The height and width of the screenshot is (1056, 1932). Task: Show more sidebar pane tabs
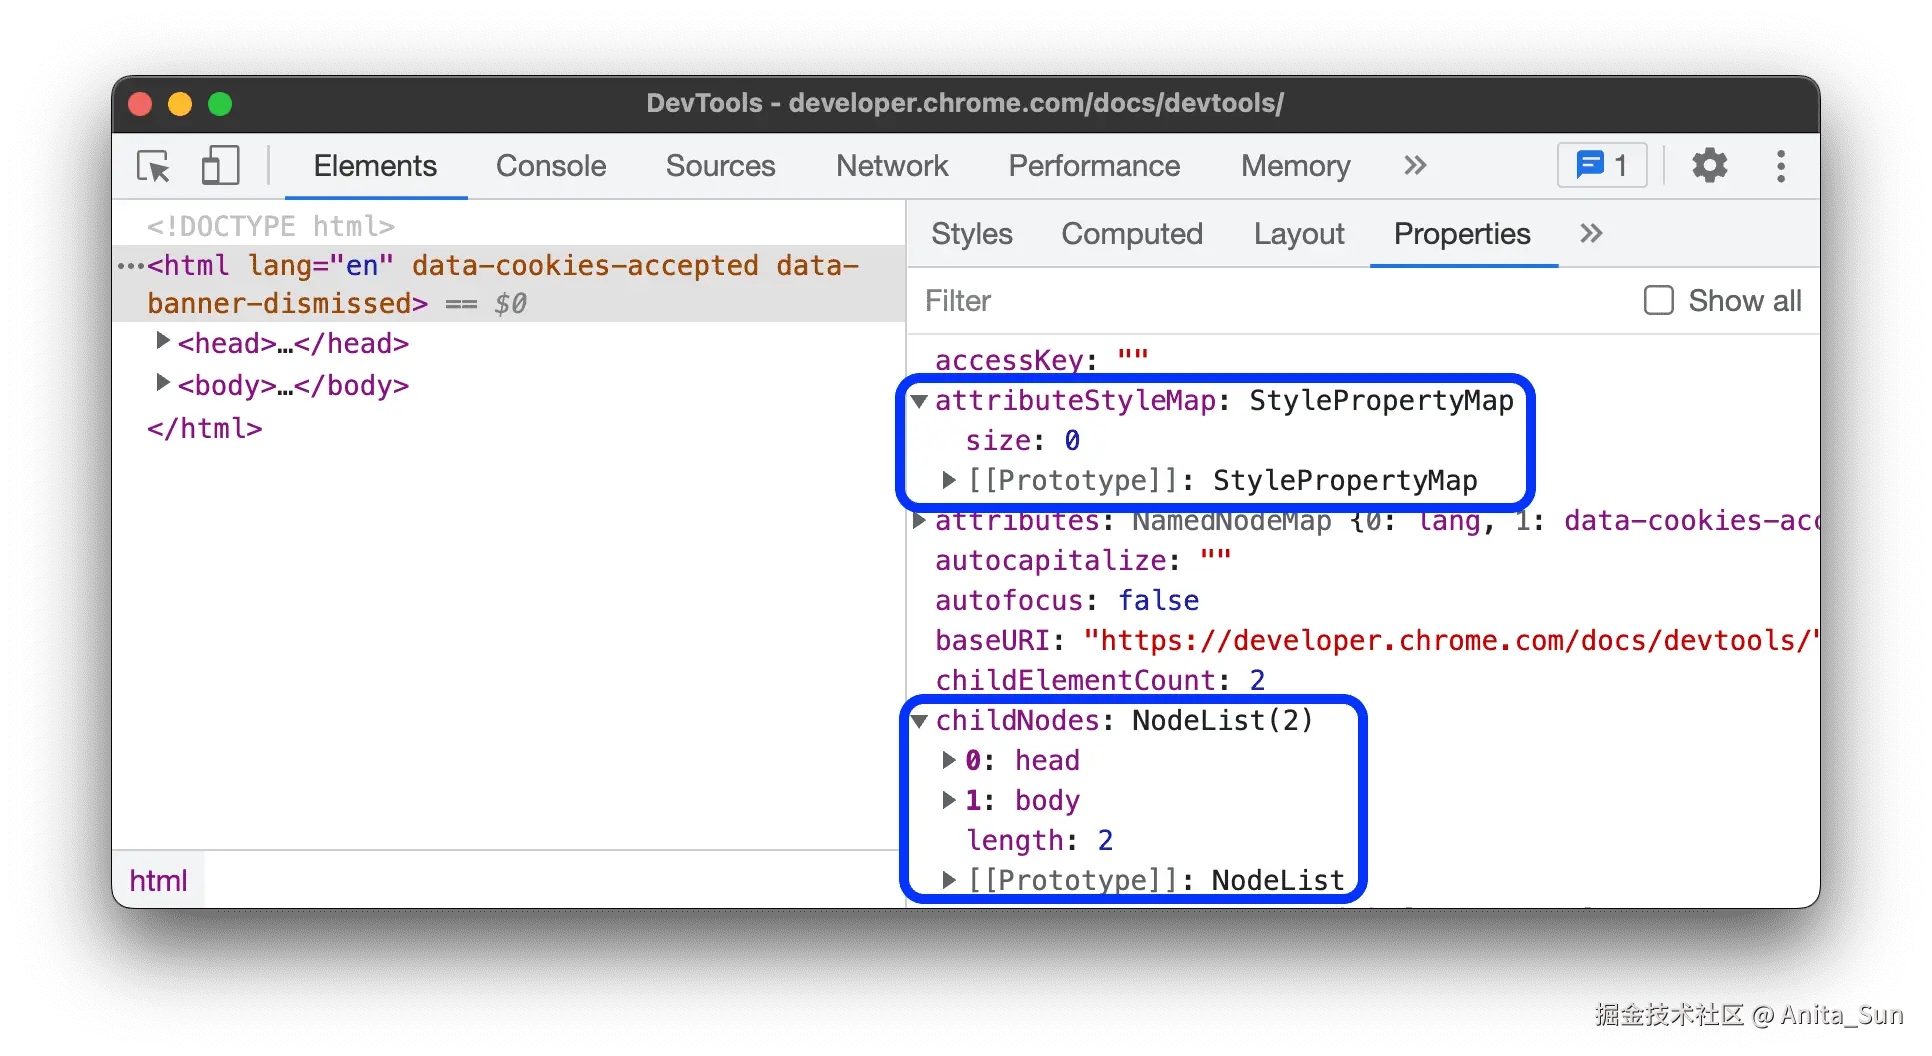[x=1591, y=234]
